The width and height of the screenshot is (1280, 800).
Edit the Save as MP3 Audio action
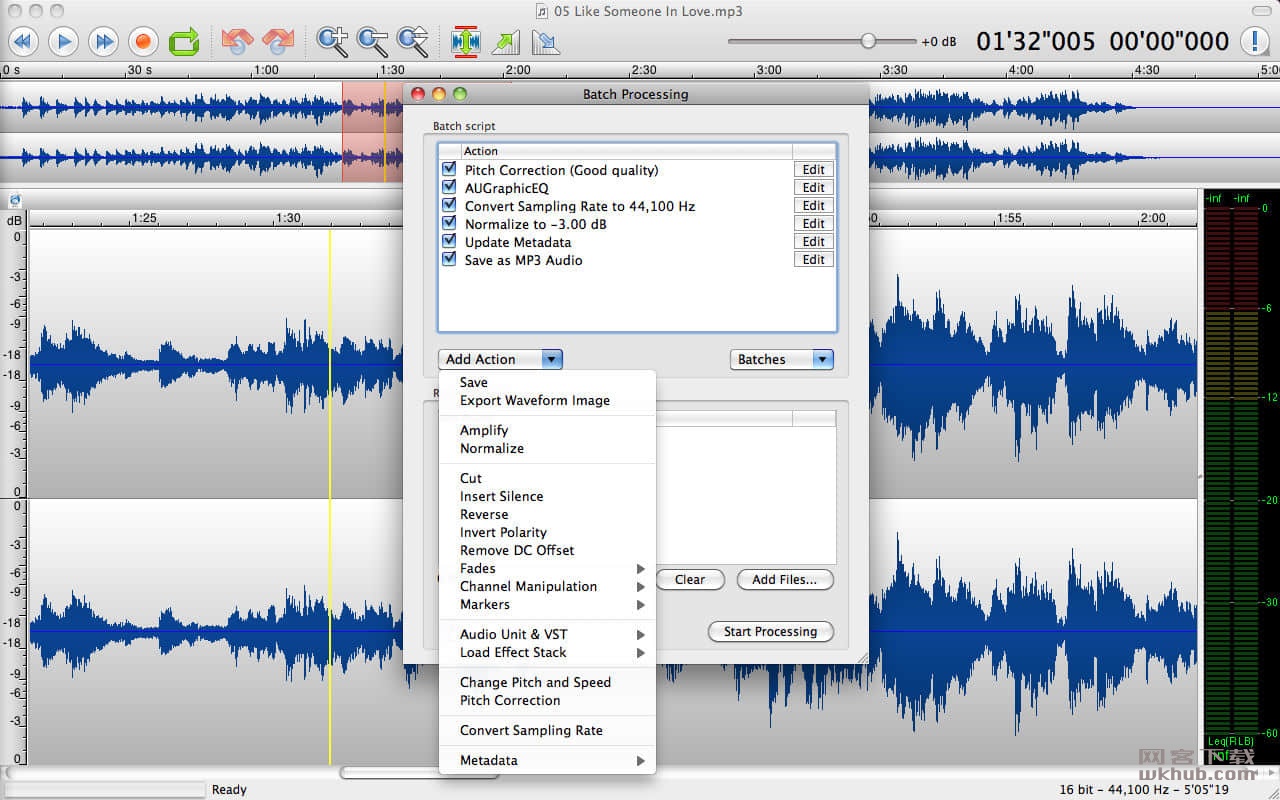click(814, 260)
